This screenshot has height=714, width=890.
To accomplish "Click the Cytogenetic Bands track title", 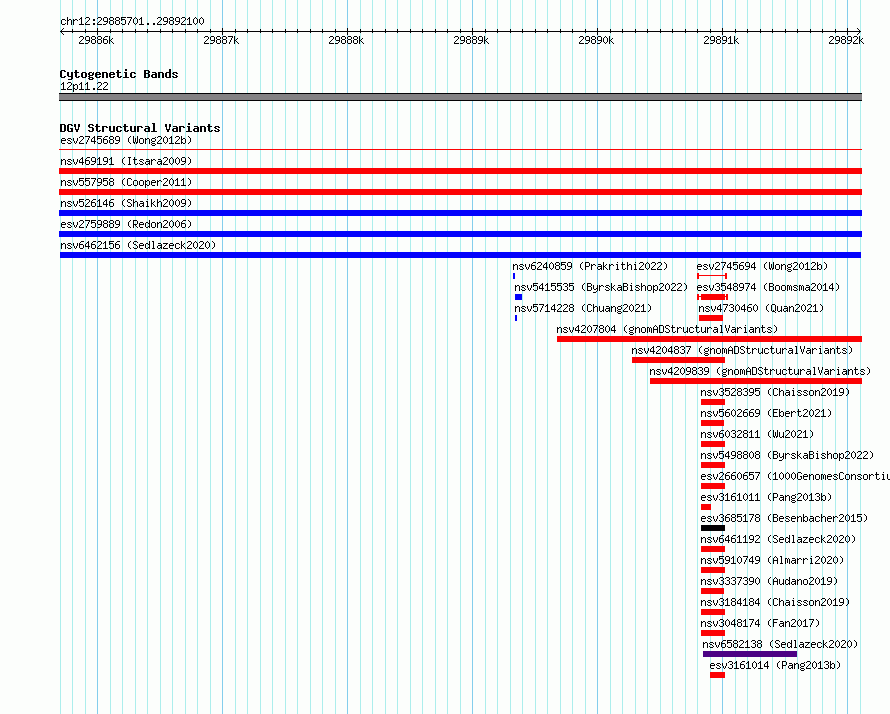I will point(119,74).
